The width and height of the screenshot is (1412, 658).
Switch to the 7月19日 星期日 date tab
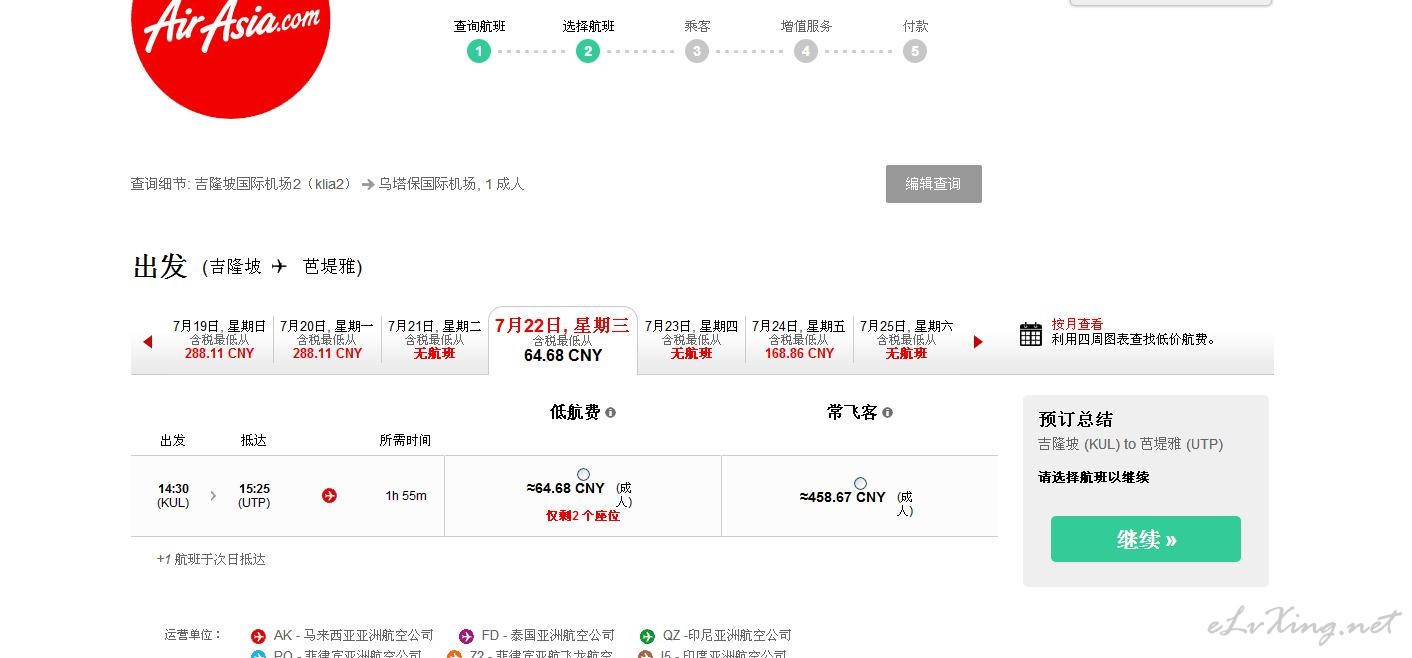click(x=220, y=340)
